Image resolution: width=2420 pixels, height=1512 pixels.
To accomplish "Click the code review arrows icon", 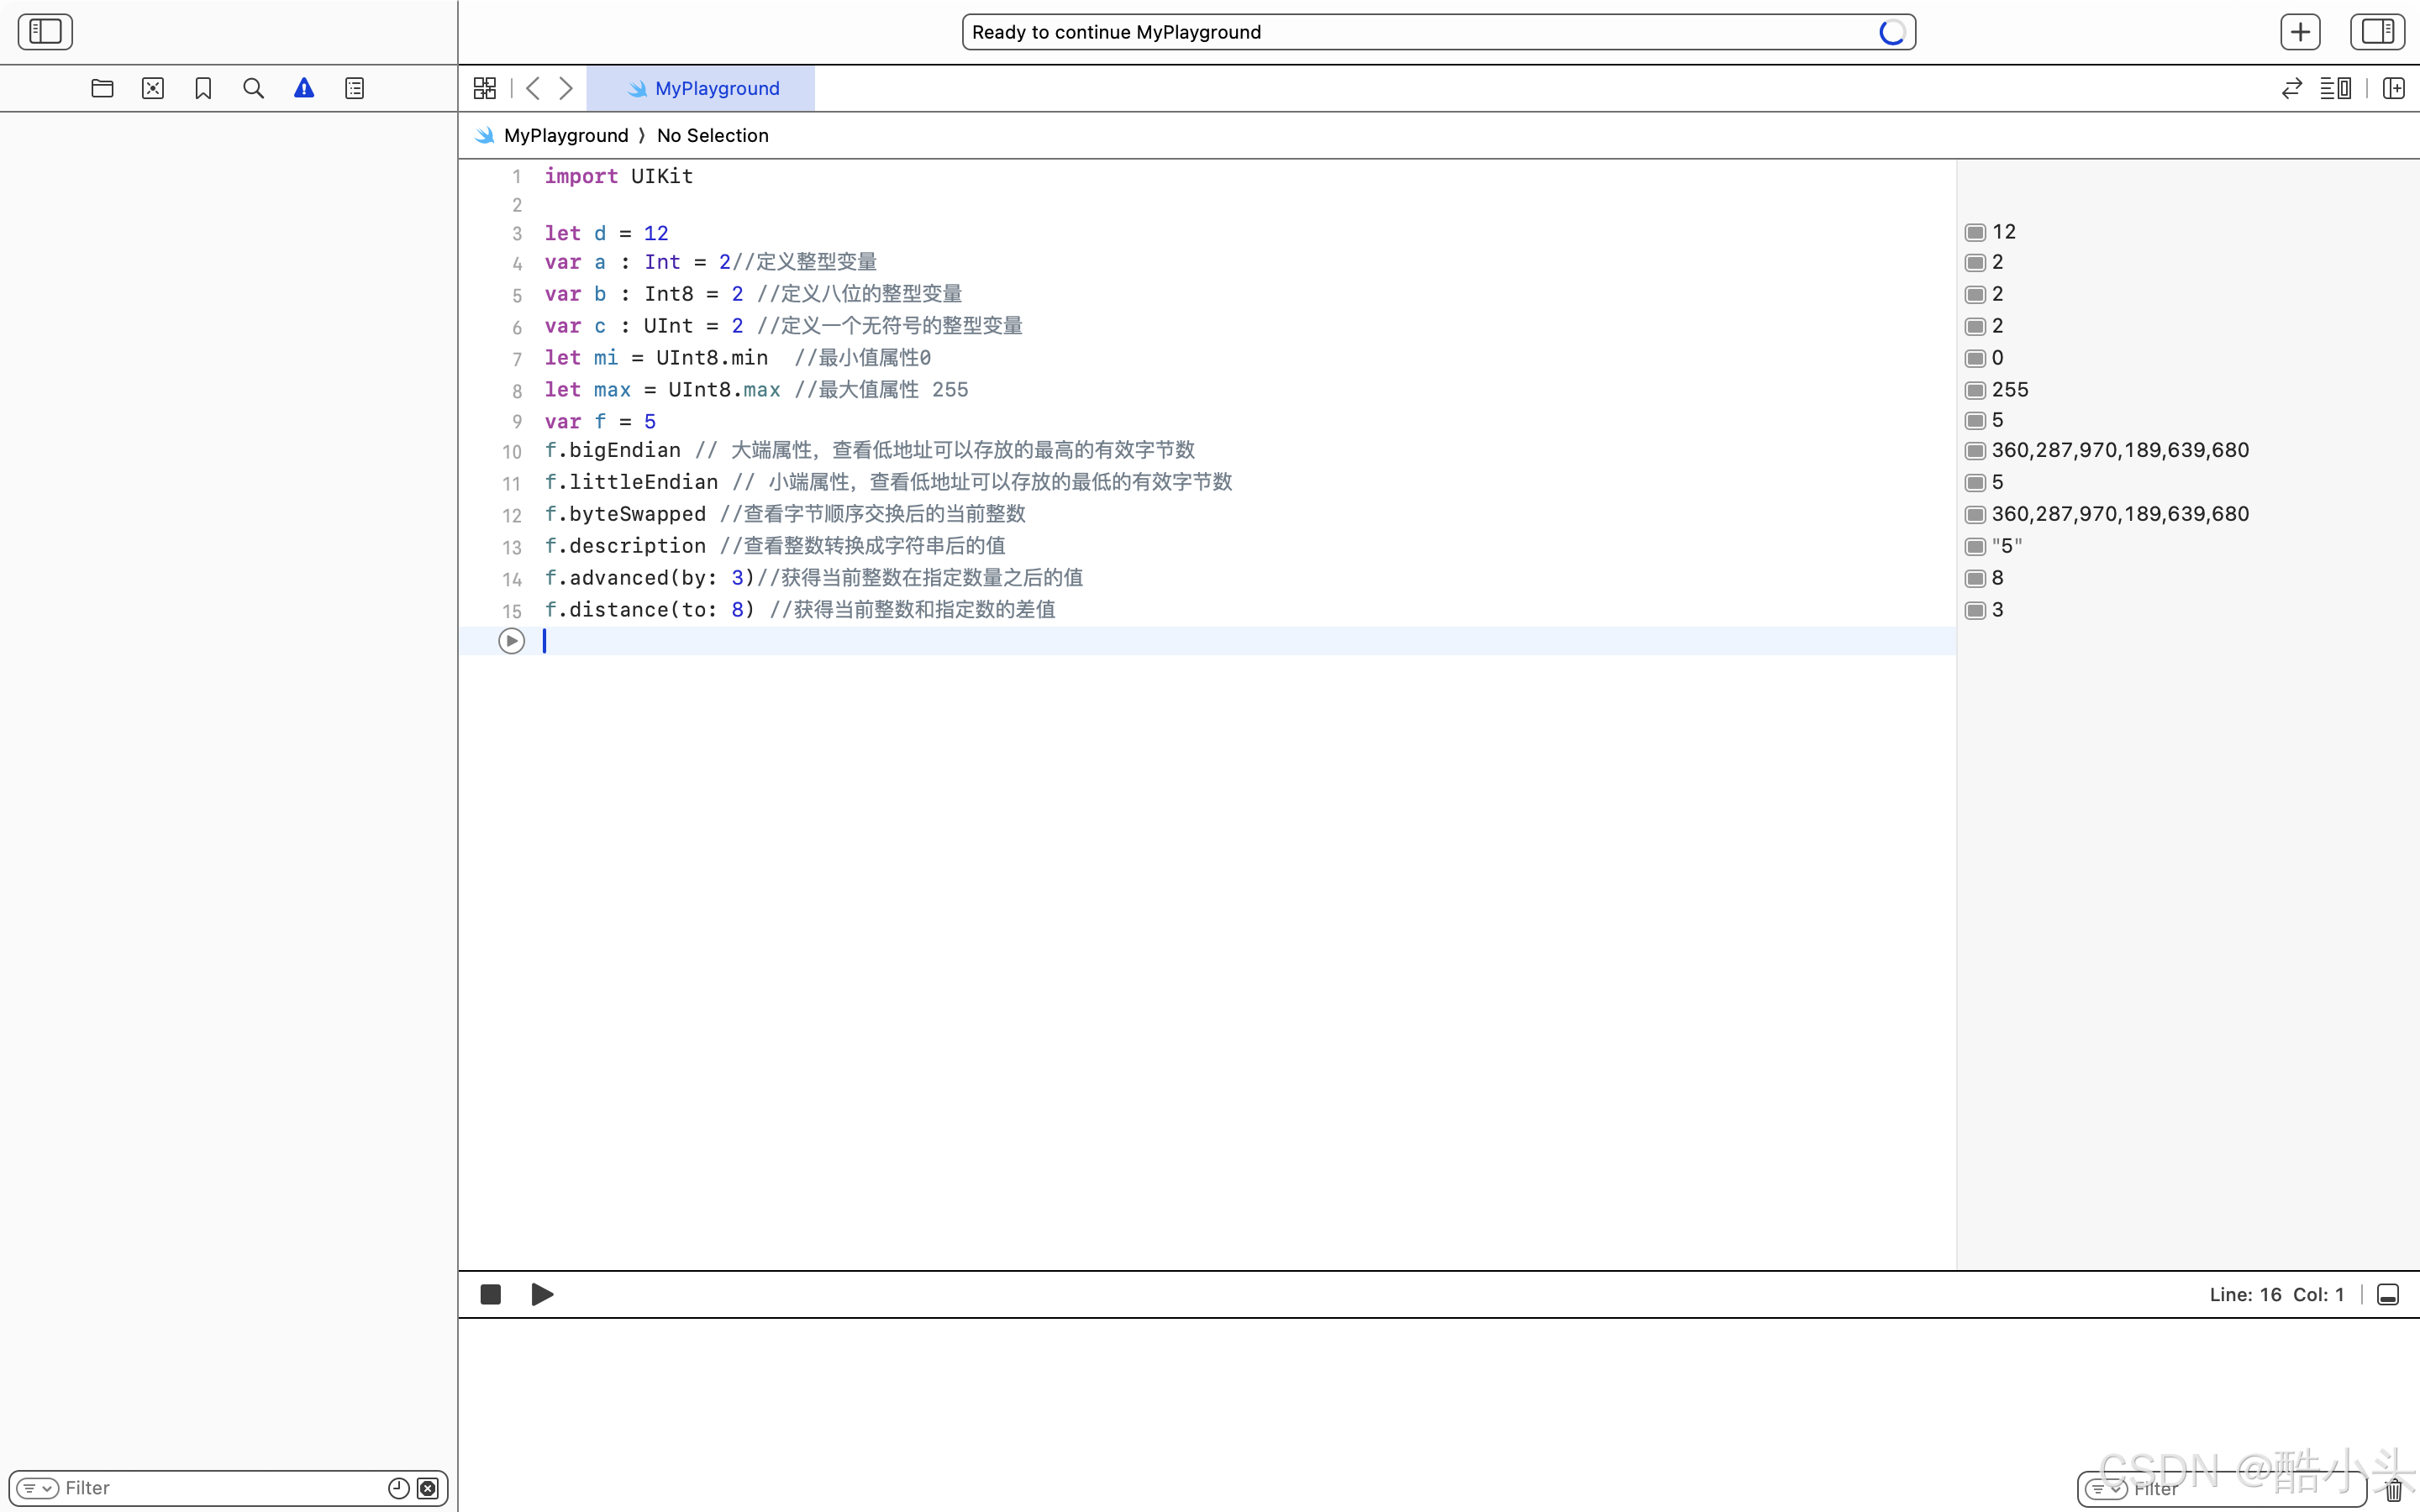I will coord(2291,88).
